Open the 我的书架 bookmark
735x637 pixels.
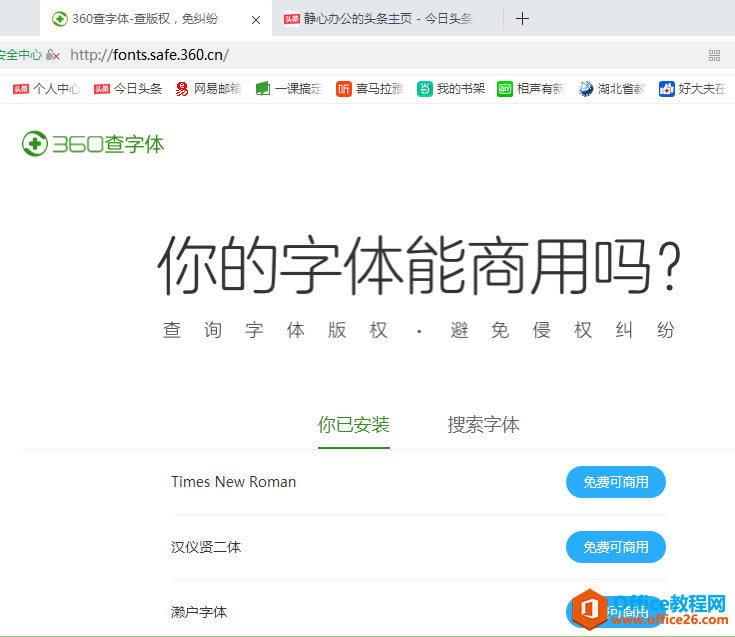[450, 89]
